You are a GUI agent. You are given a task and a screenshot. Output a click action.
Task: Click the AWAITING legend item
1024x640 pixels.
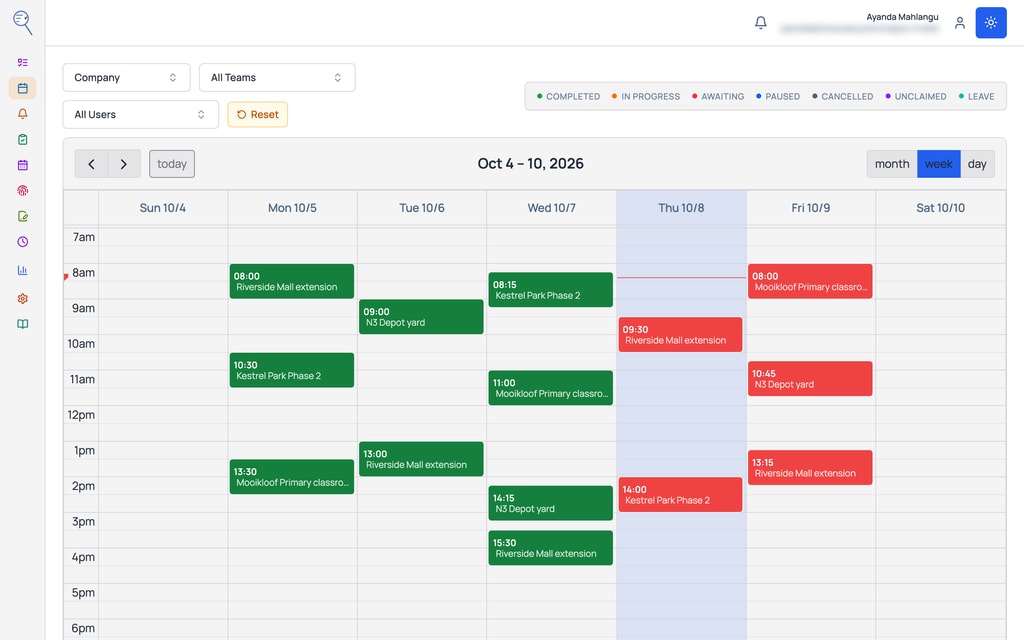718,96
